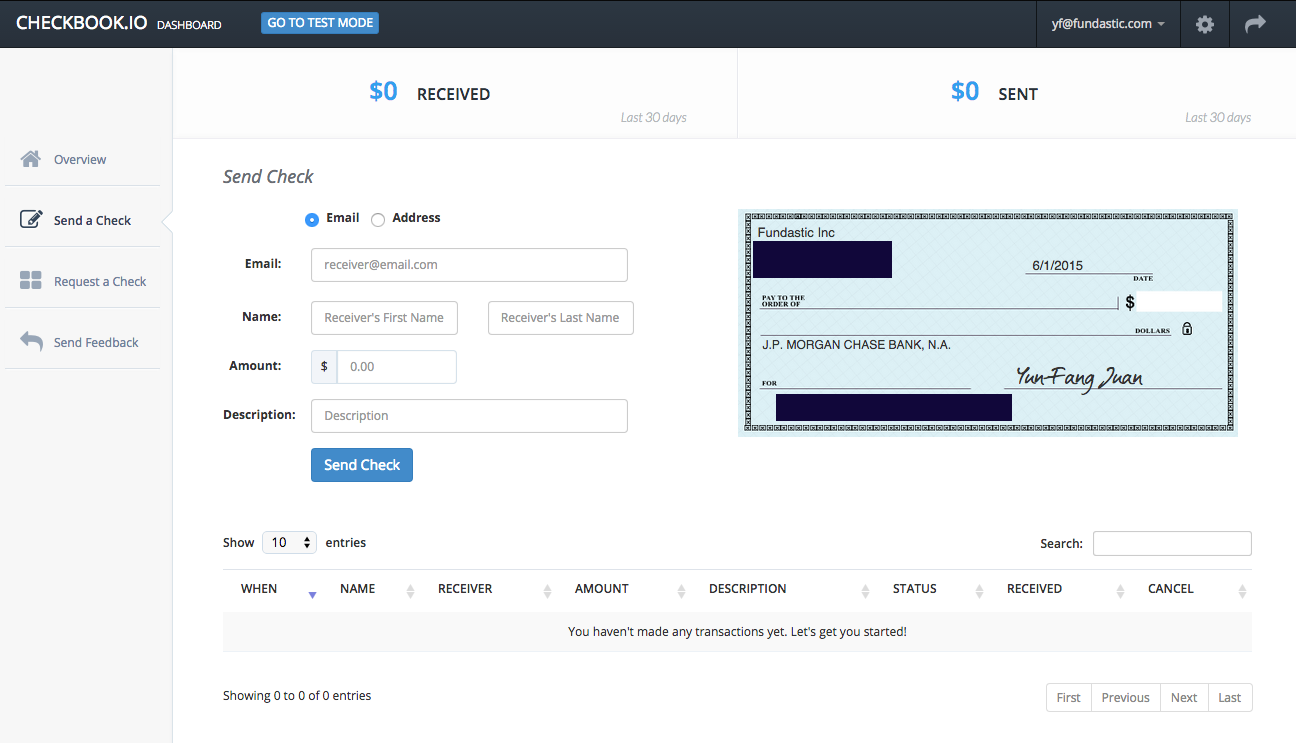Open the Send Feedback menu item

click(x=82, y=342)
